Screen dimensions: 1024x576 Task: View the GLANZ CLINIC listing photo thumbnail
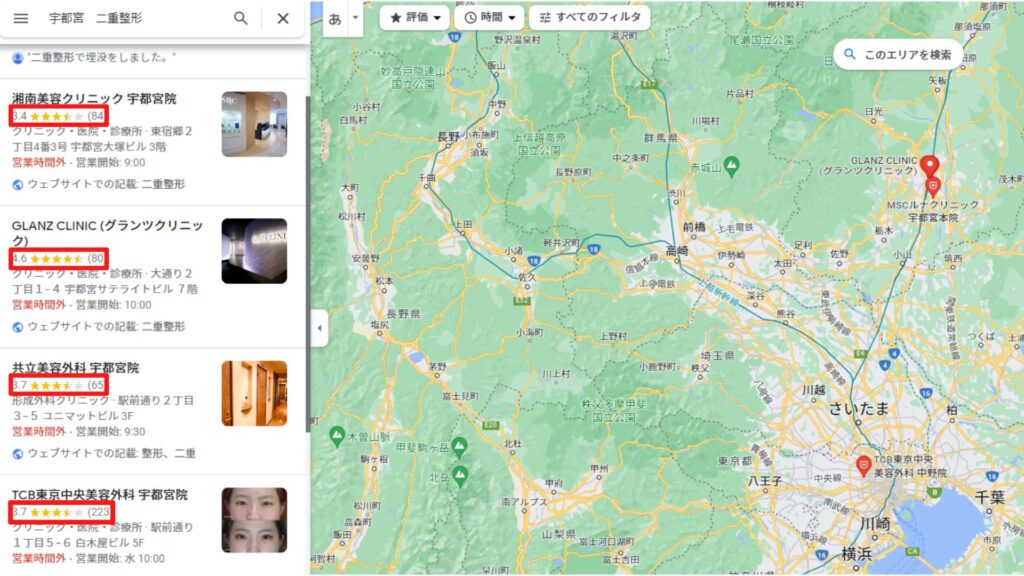(x=254, y=251)
